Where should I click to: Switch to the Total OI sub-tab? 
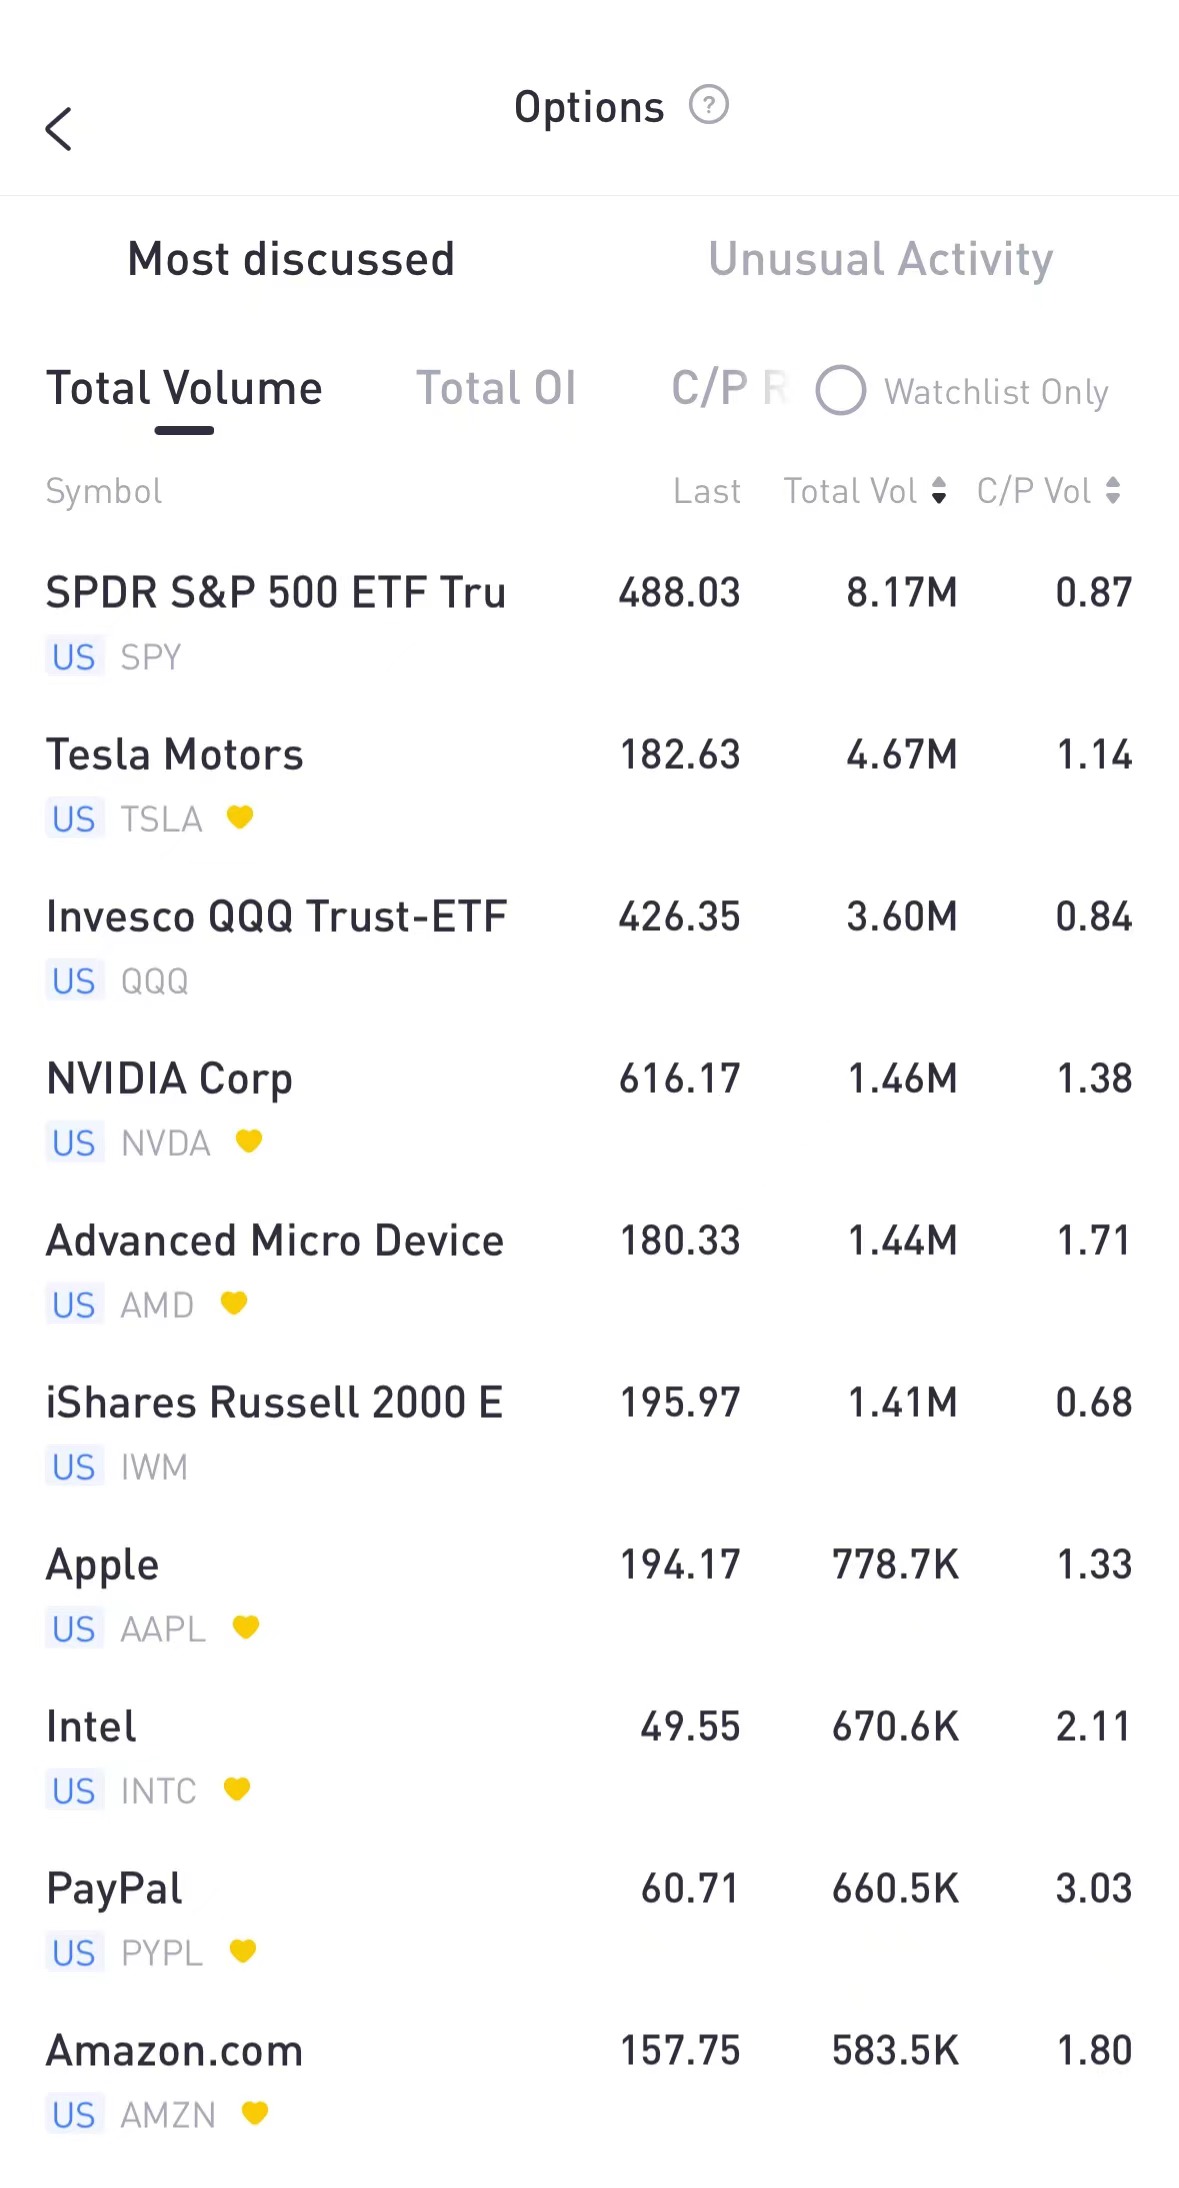(496, 388)
